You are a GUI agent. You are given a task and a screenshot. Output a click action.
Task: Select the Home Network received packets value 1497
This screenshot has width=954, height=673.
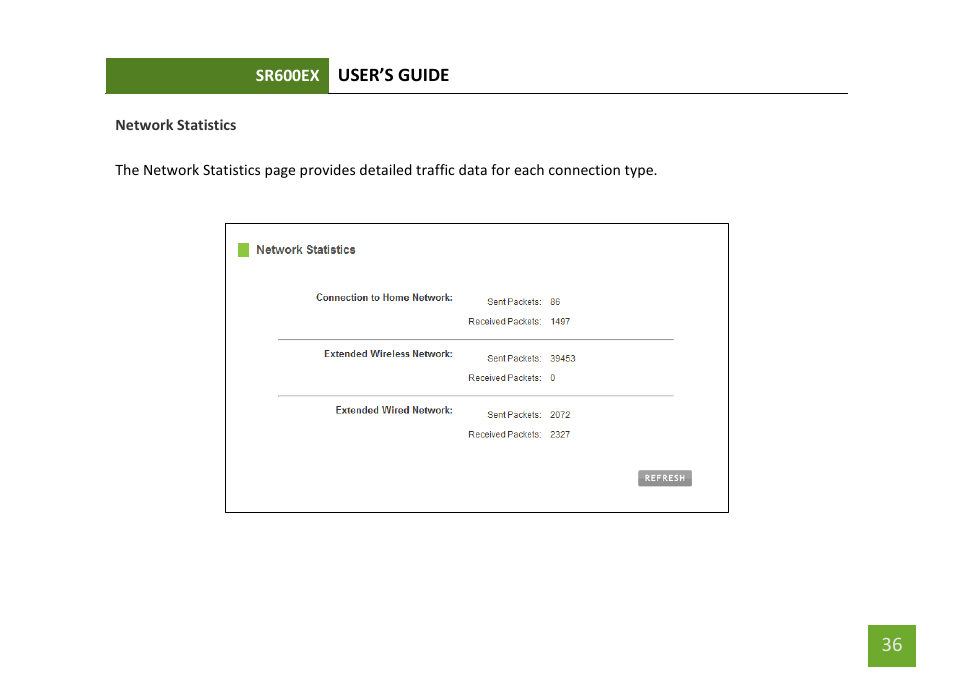coord(560,321)
